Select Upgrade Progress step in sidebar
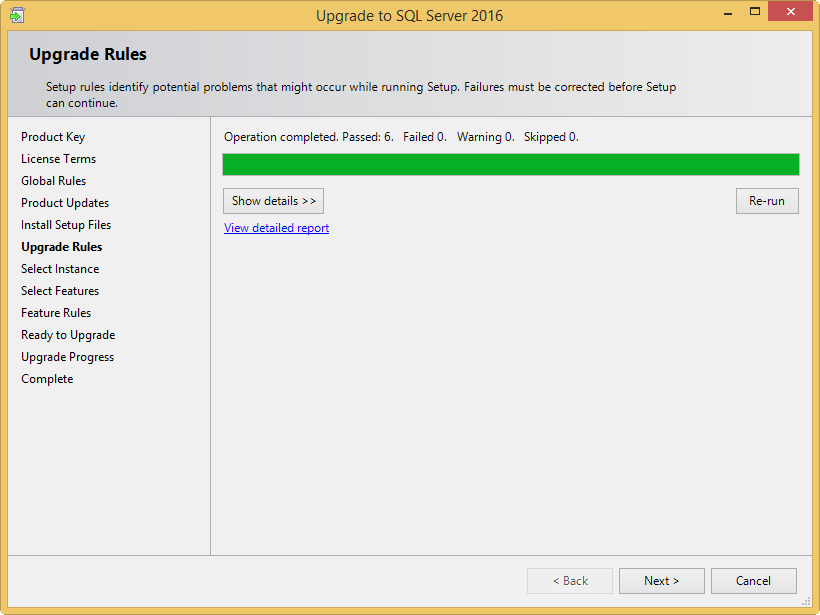 click(x=67, y=357)
